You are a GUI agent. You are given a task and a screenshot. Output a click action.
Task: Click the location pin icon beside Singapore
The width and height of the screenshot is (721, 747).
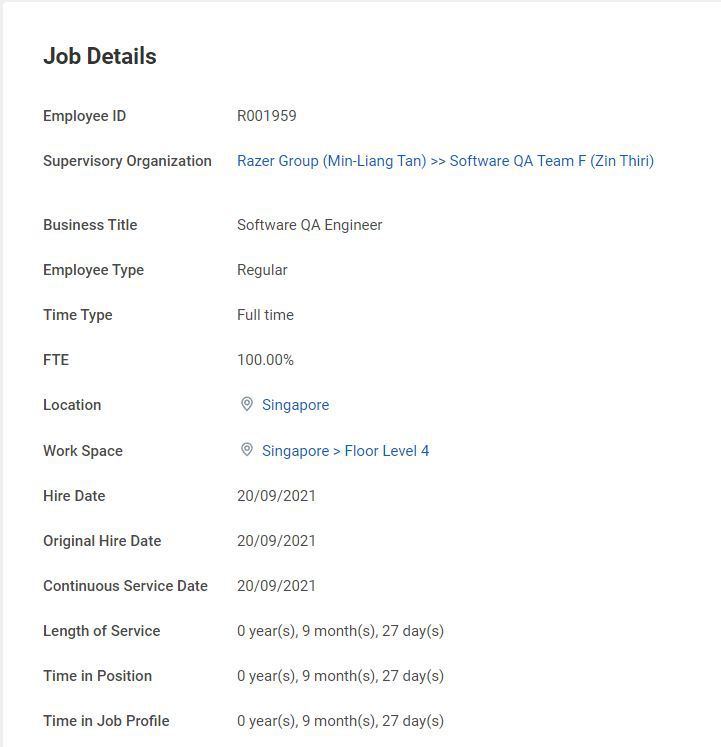click(246, 404)
